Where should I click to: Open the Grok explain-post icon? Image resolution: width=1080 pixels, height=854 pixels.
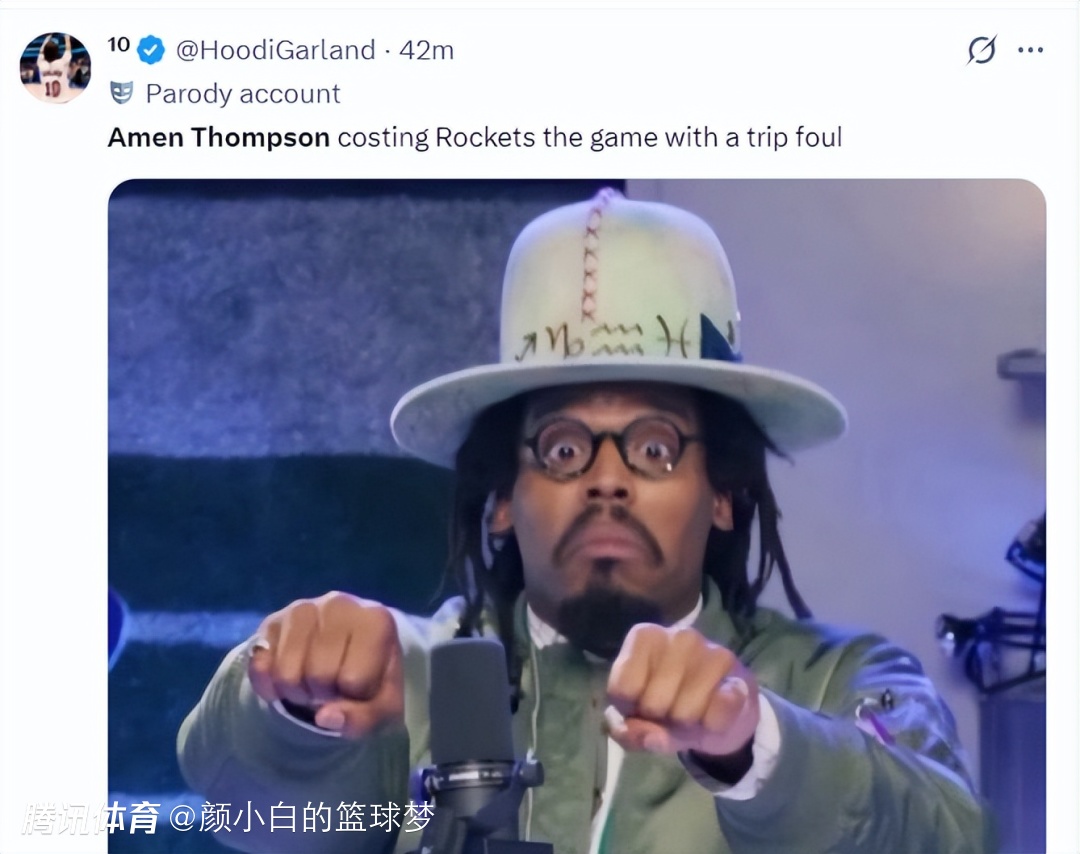click(982, 50)
